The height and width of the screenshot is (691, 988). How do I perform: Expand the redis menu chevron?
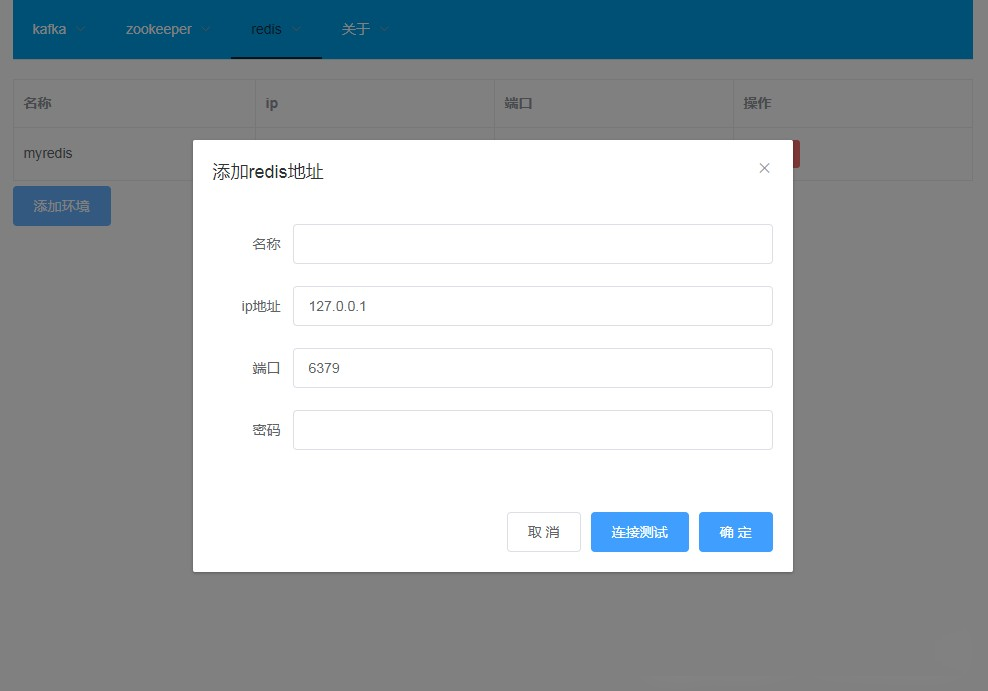click(296, 29)
